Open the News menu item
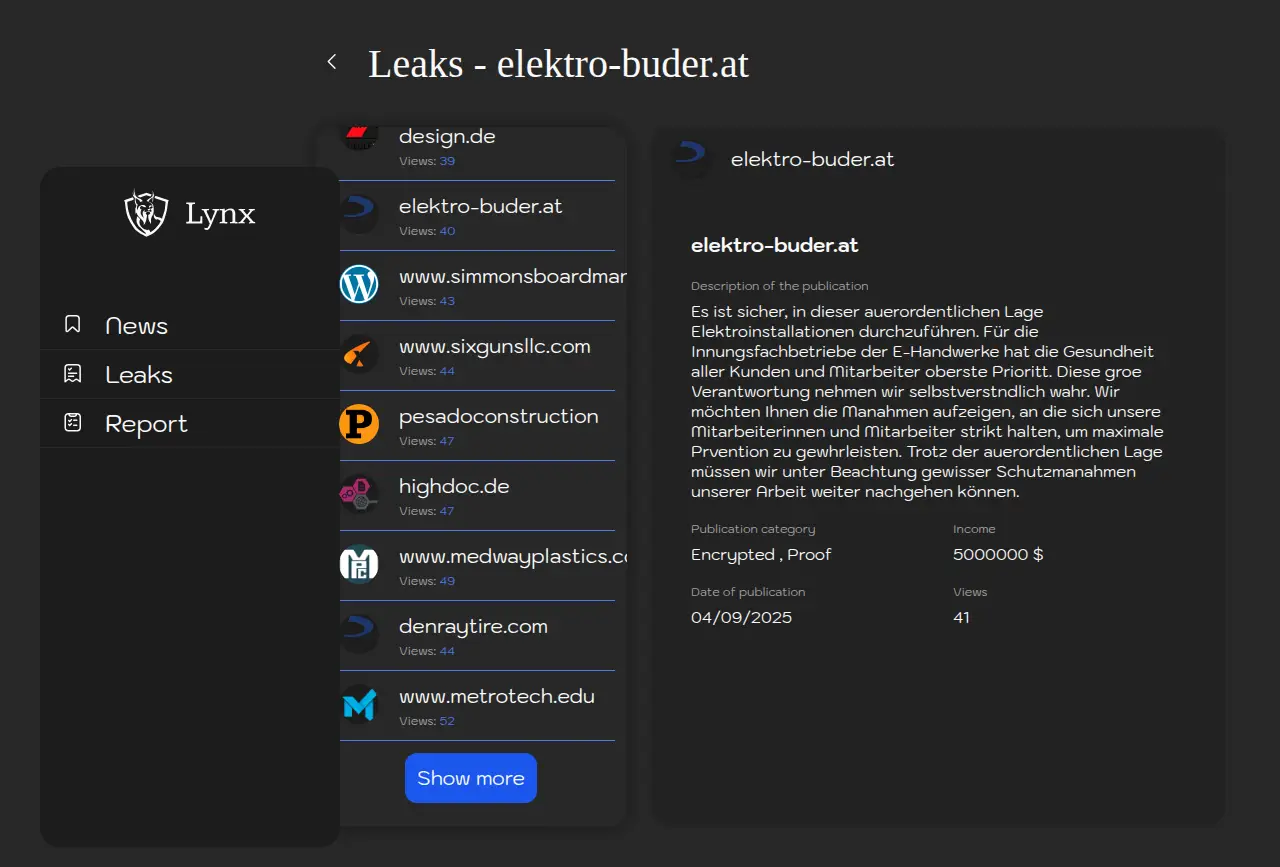Screen dimensions: 1280x867 point(137,326)
